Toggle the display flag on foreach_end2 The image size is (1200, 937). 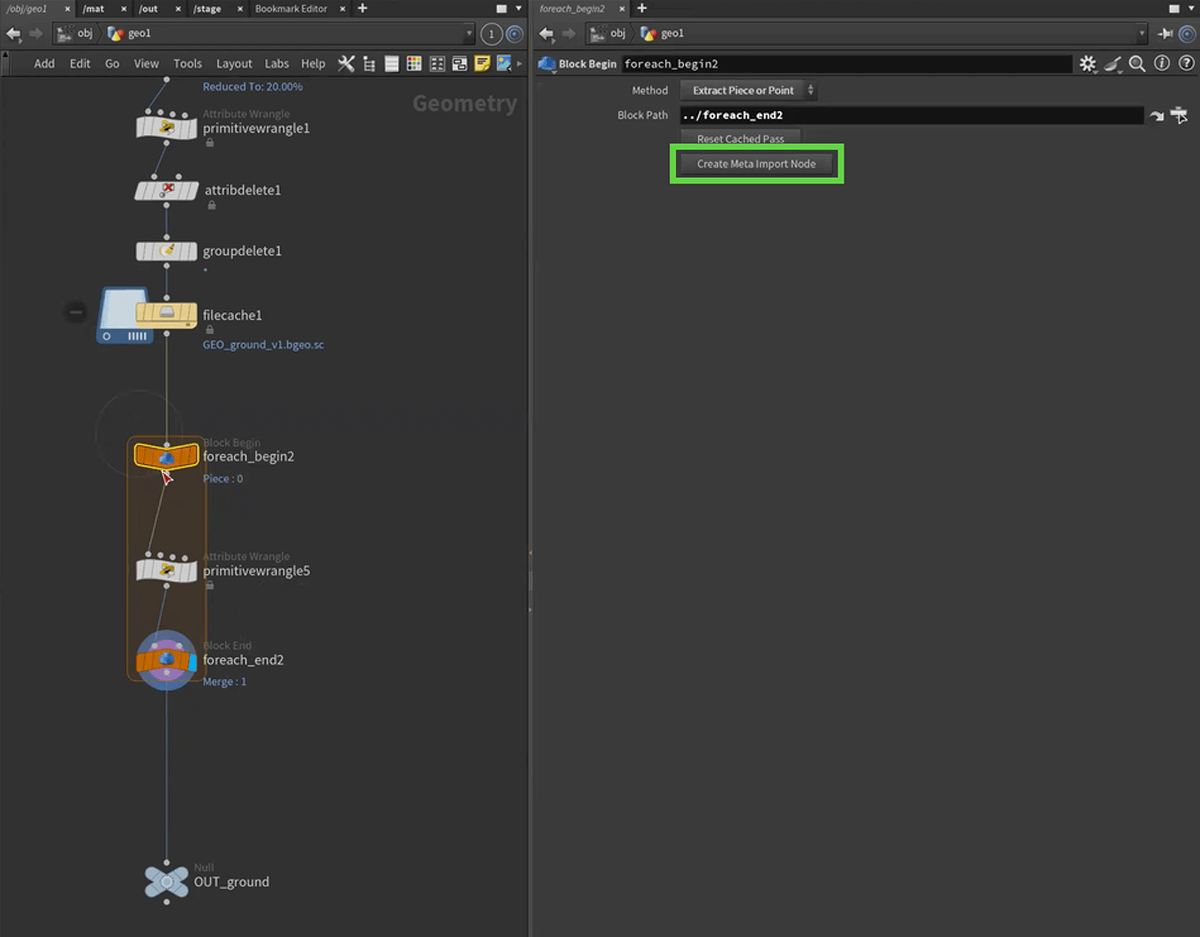tap(192, 661)
